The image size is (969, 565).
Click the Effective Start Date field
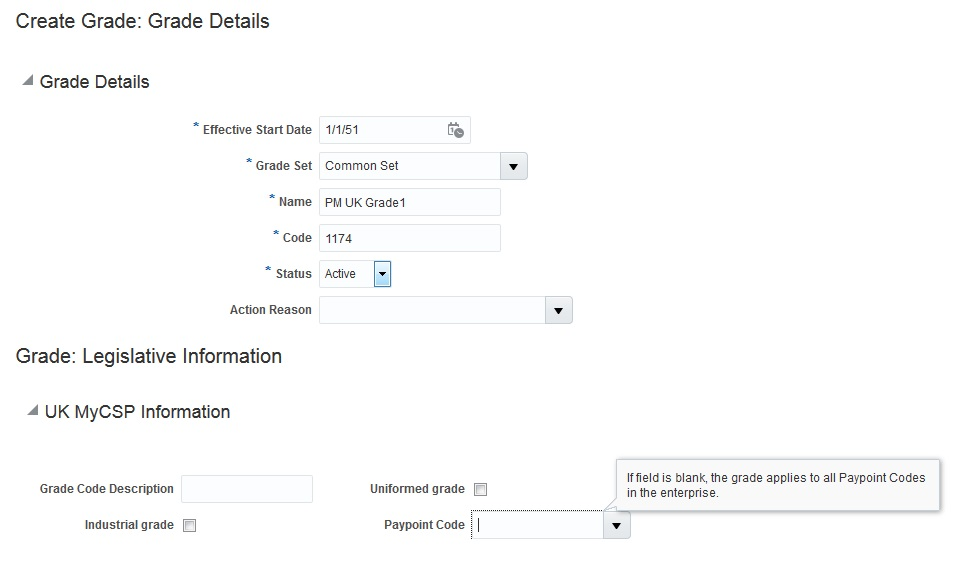380,130
